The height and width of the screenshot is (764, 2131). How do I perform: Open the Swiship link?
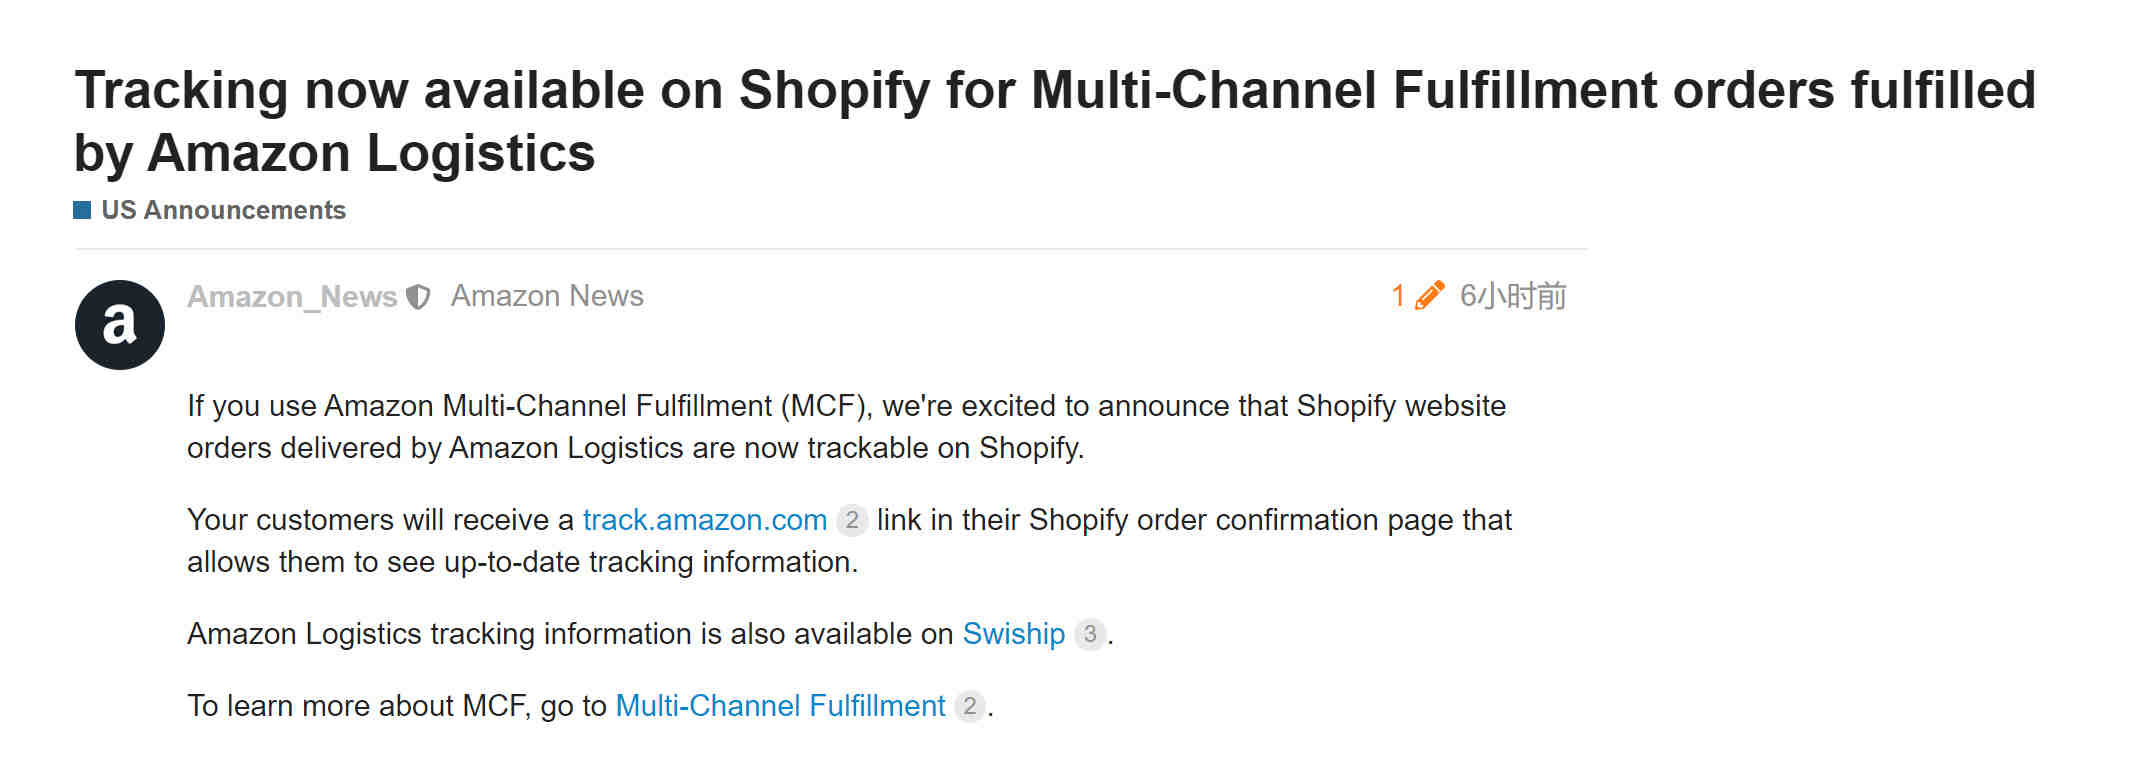pos(1014,634)
